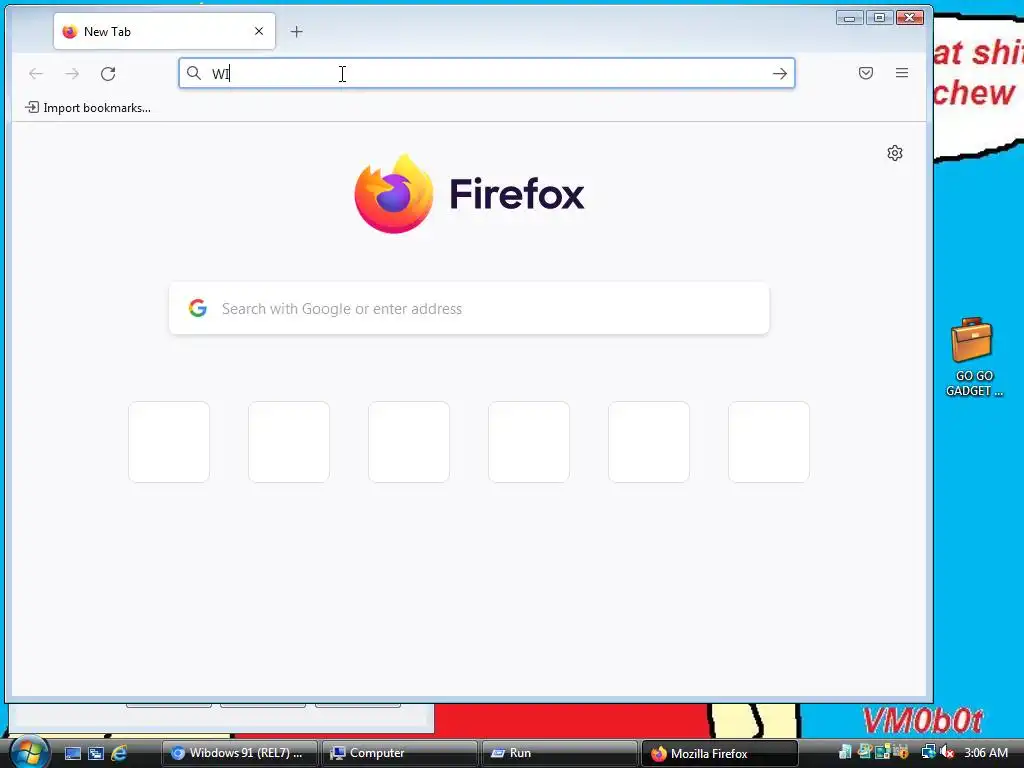Click the Google G logo in search box
1024x768 pixels.
click(198, 308)
